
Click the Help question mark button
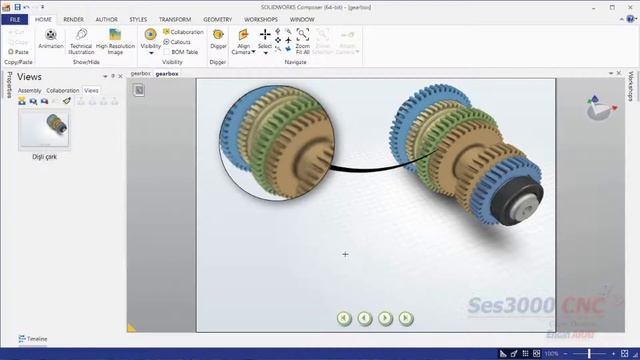(x=631, y=19)
